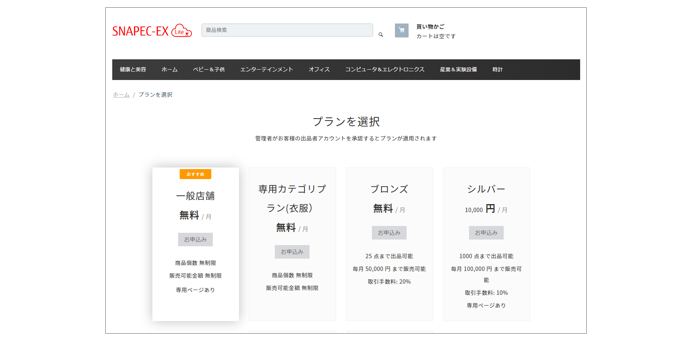690x360 pixels.
Task: Click the 取引手数料: 20% text
Action: [x=389, y=282]
